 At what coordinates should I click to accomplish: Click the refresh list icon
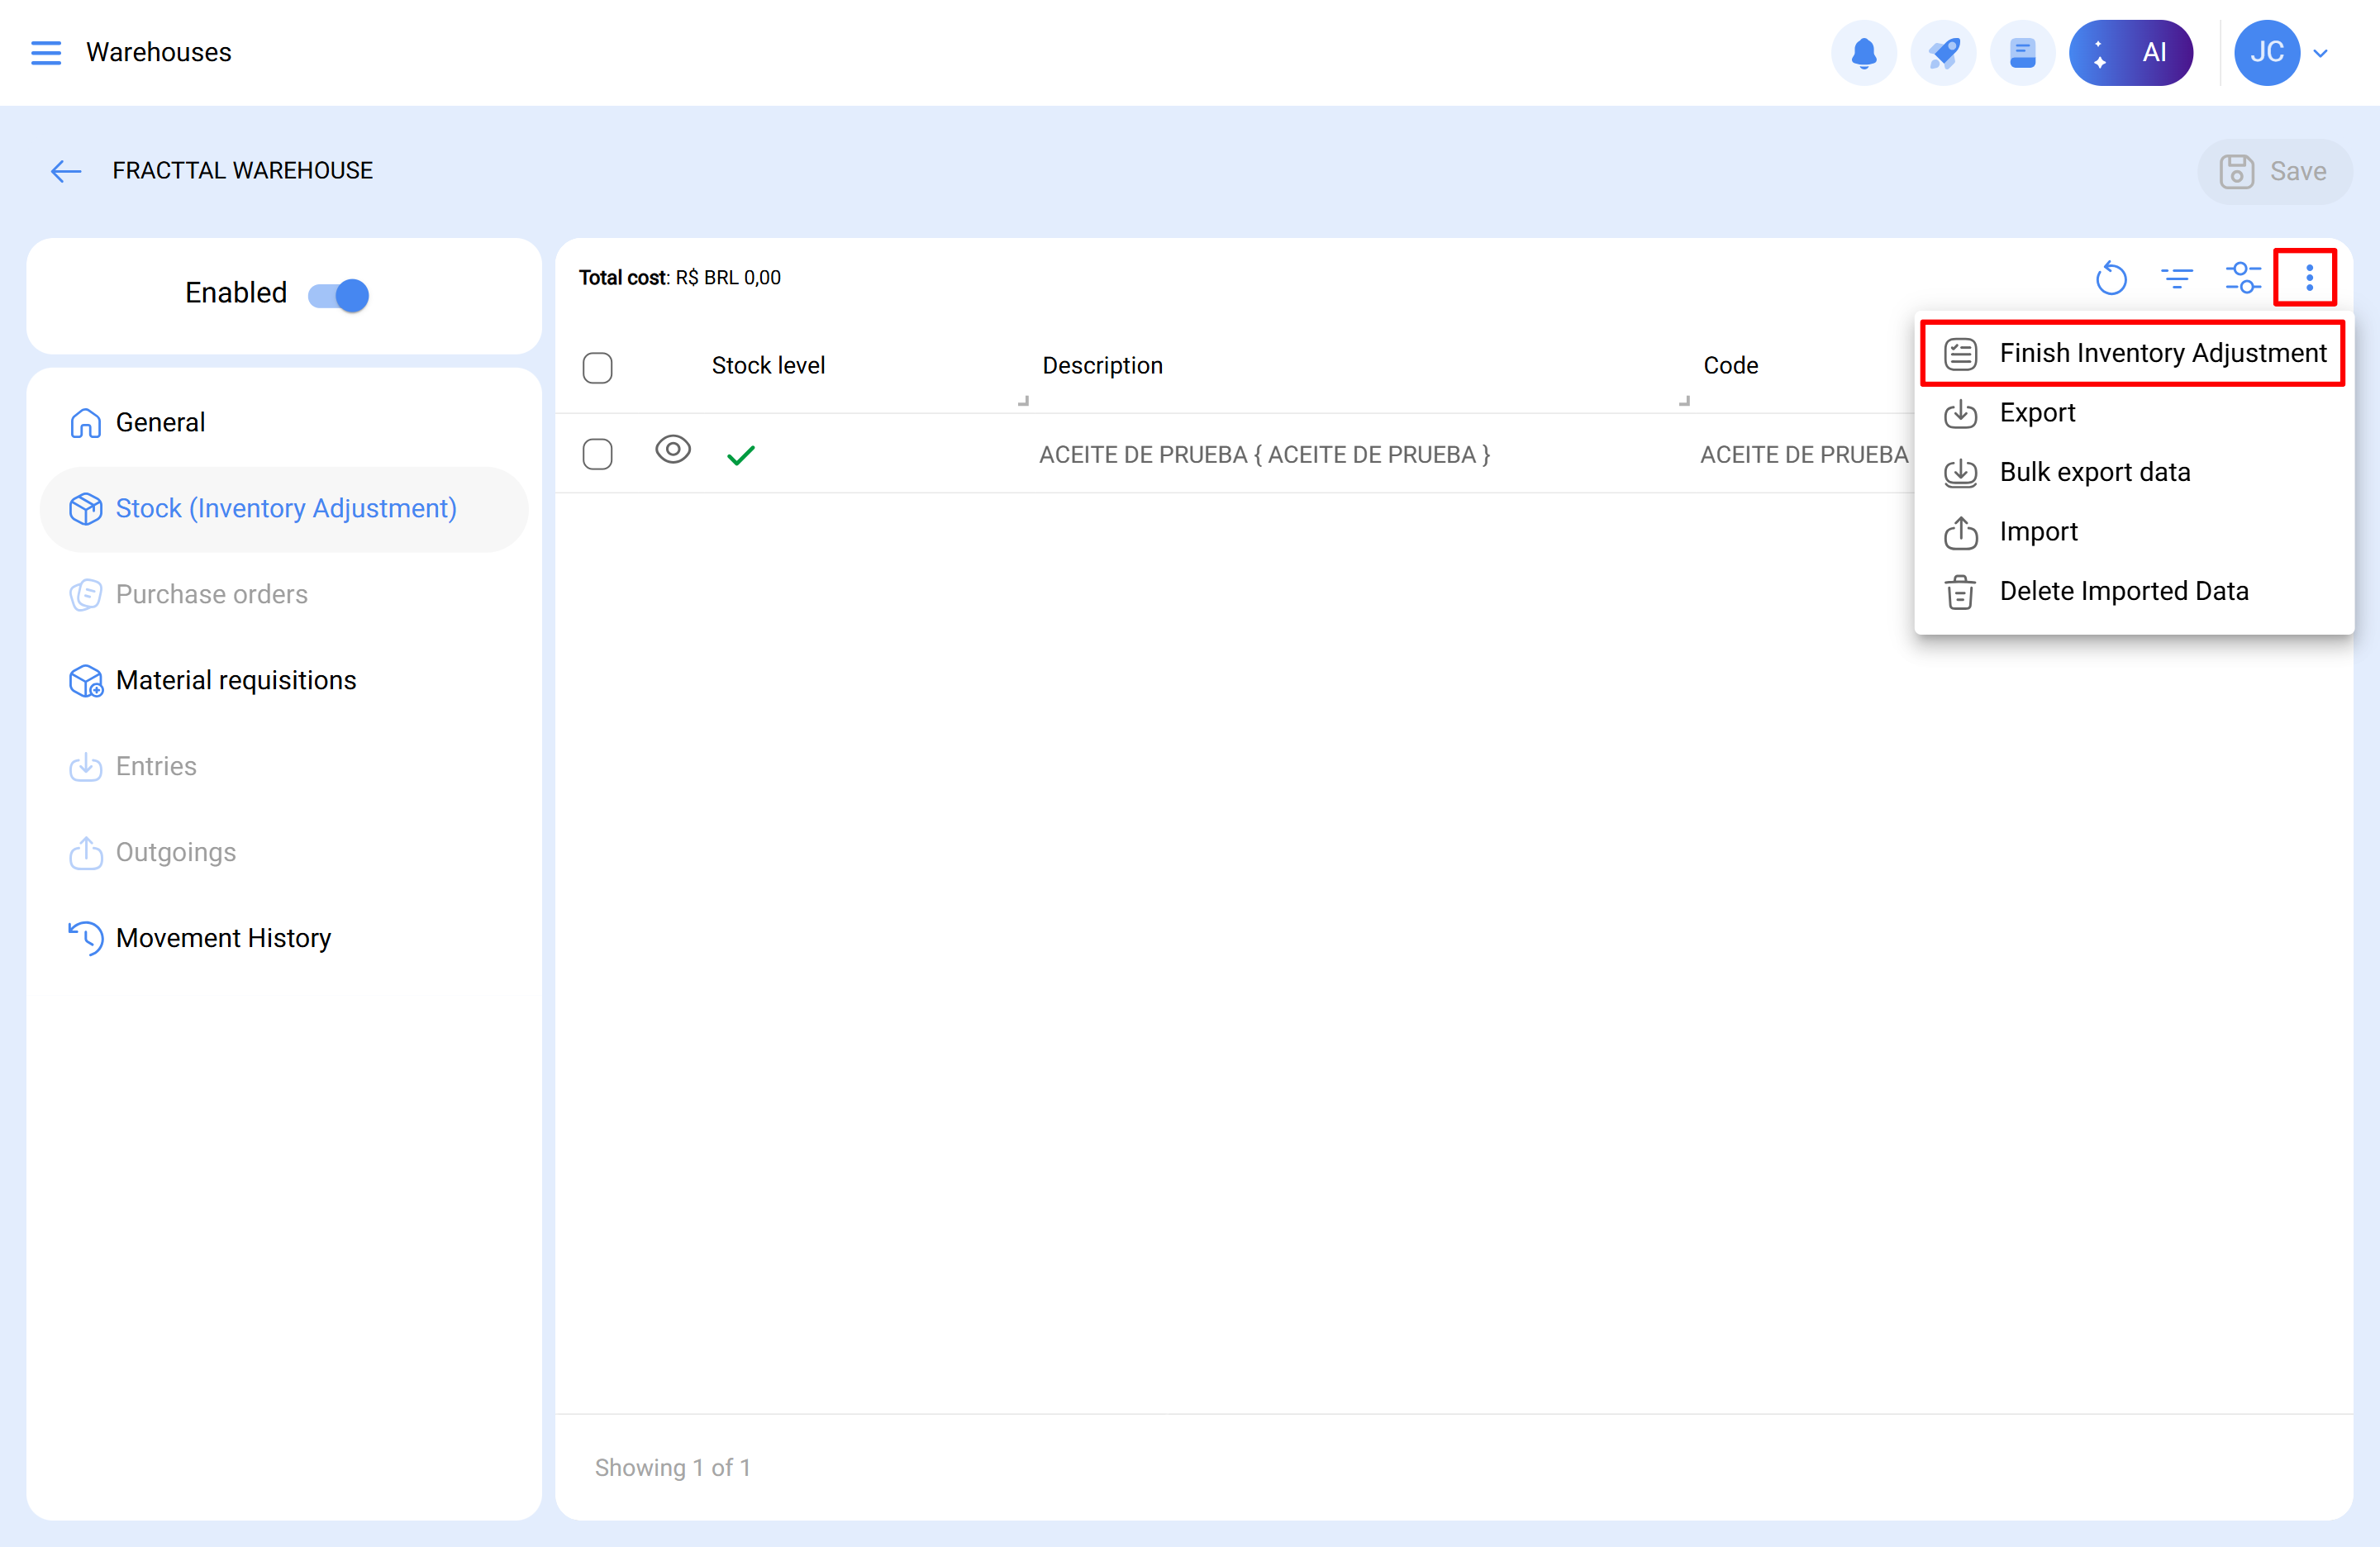pyautogui.click(x=2111, y=278)
